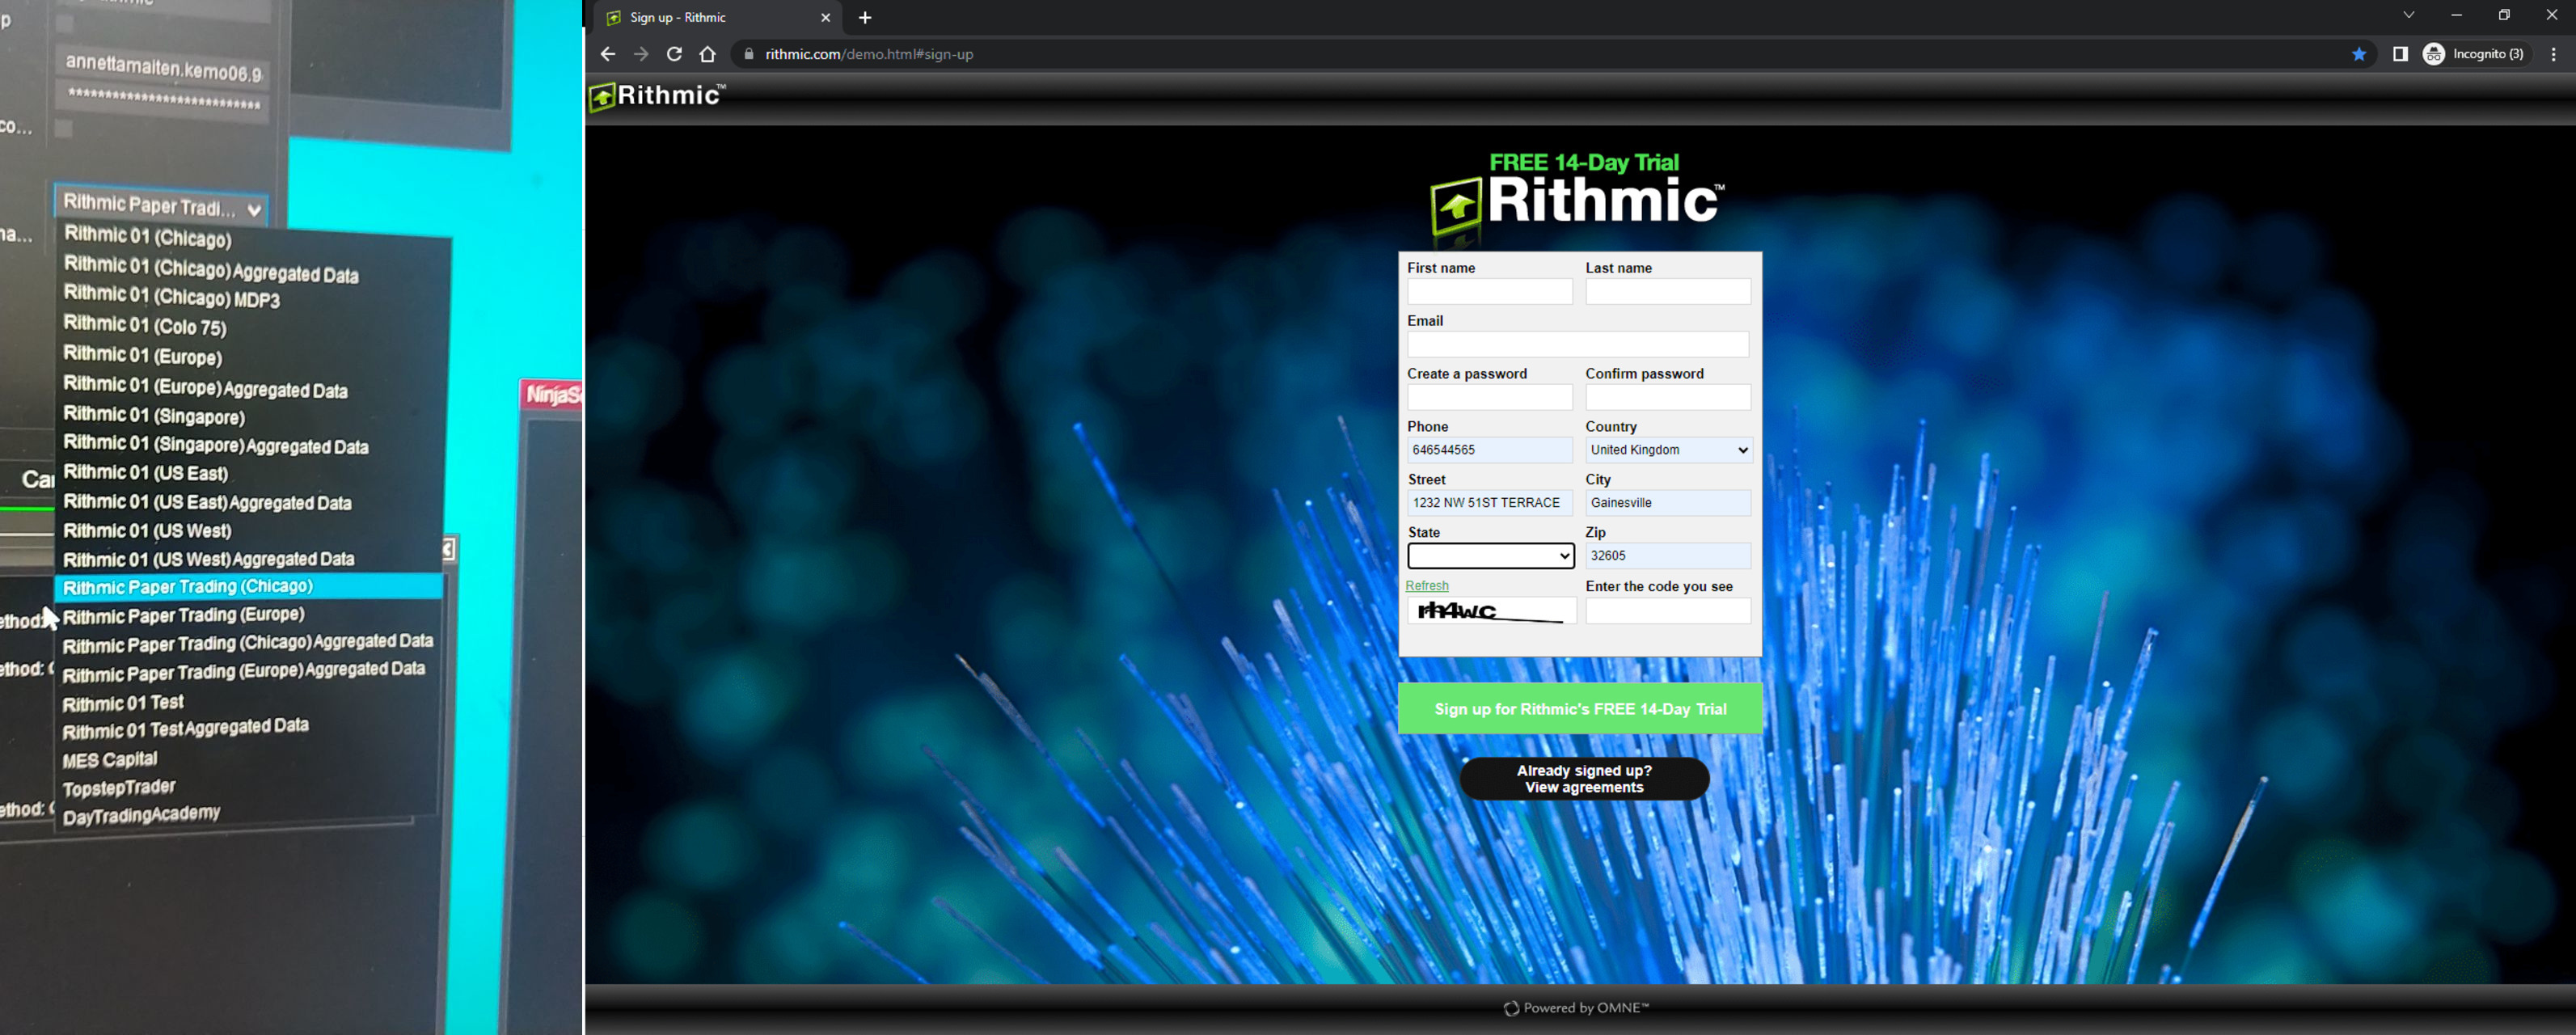
Task: Click the Rithmic logo in header
Action: coord(657,96)
